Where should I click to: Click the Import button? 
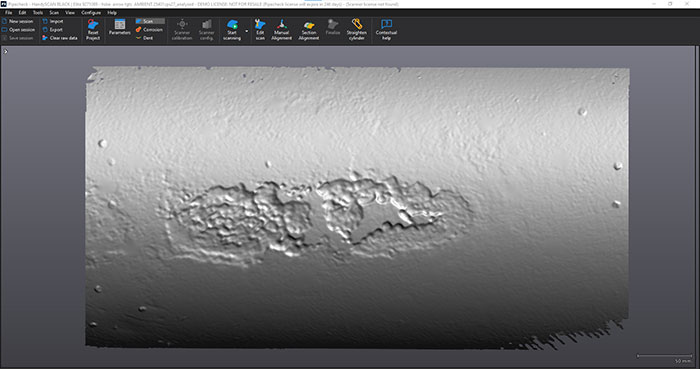coord(53,21)
